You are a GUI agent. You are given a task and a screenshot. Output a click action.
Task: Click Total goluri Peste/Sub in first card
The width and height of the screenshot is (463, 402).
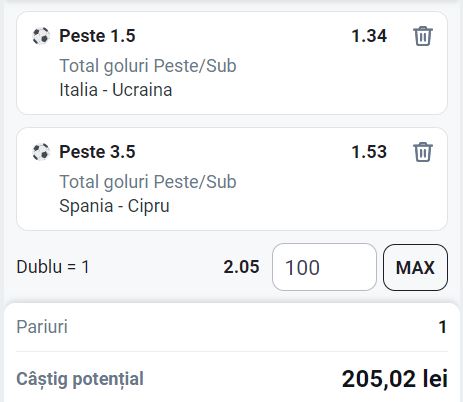148,65
